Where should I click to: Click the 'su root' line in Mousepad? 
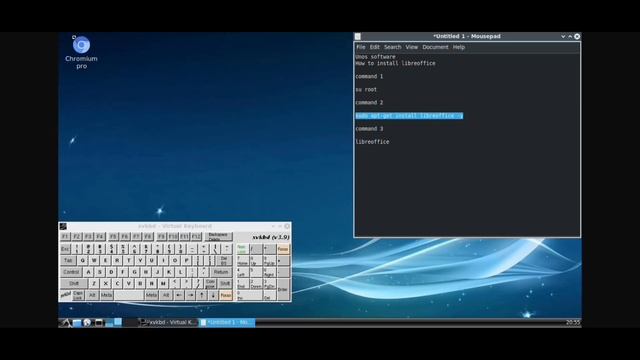coord(366,89)
